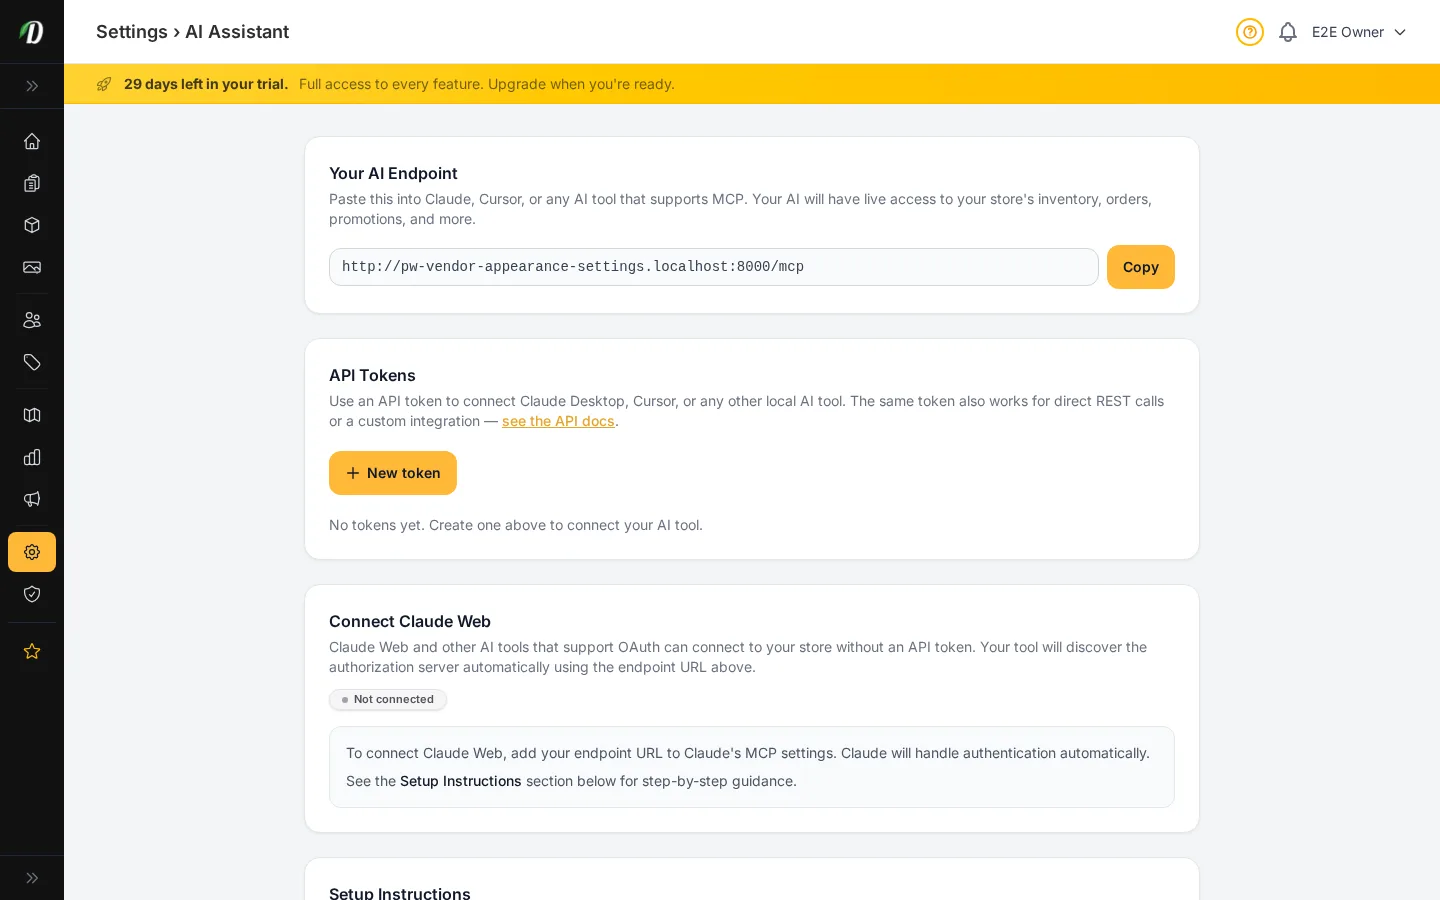Open the image gallery sidebar icon
Viewport: 1440px width, 900px height.
(x=32, y=267)
